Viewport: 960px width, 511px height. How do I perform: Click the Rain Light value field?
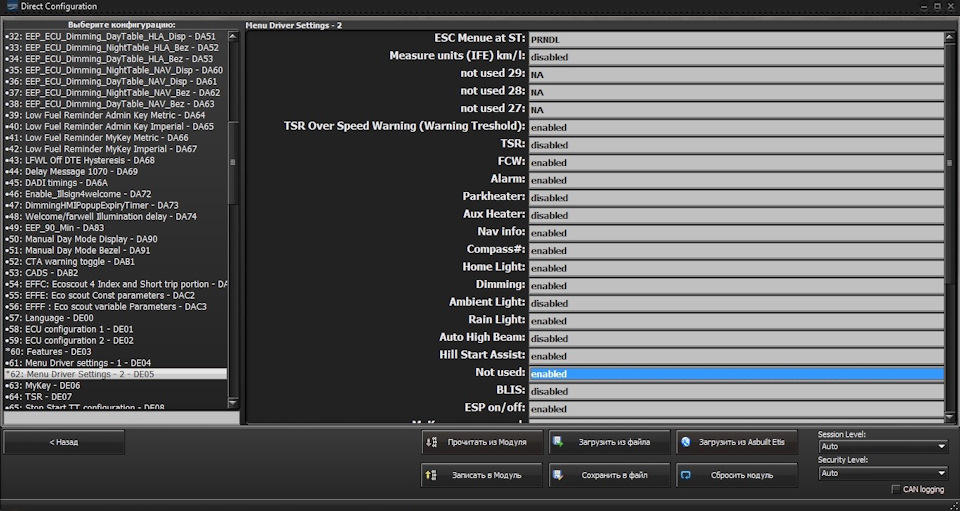tap(736, 321)
